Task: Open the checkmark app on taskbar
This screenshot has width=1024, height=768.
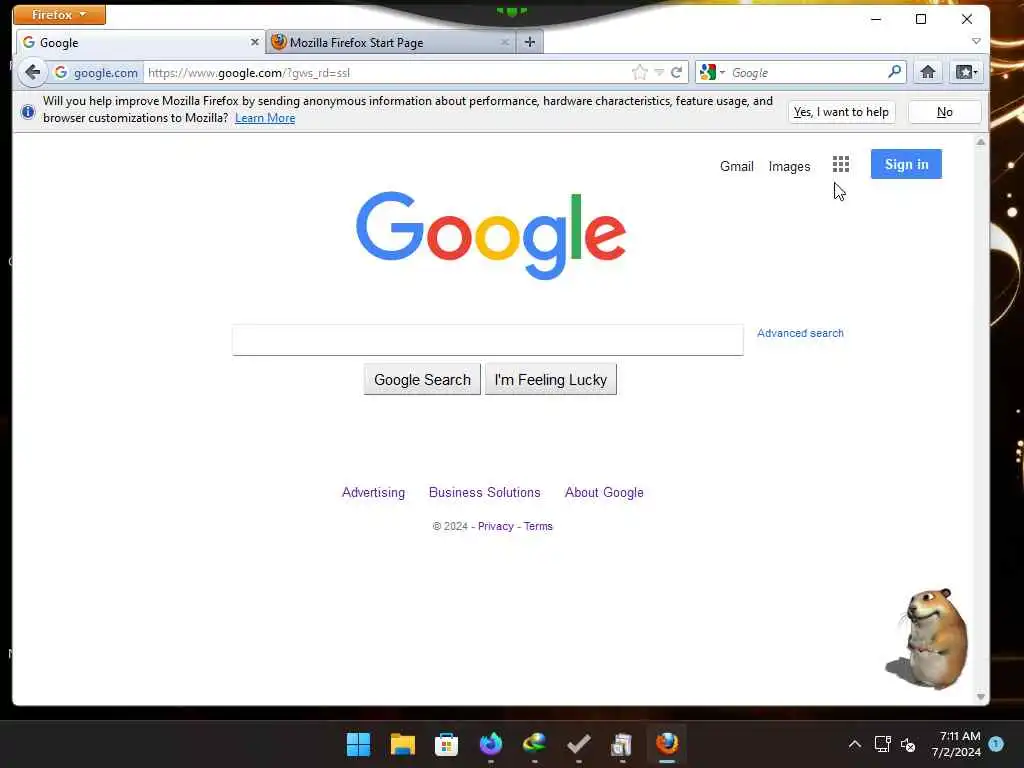Action: pos(579,744)
